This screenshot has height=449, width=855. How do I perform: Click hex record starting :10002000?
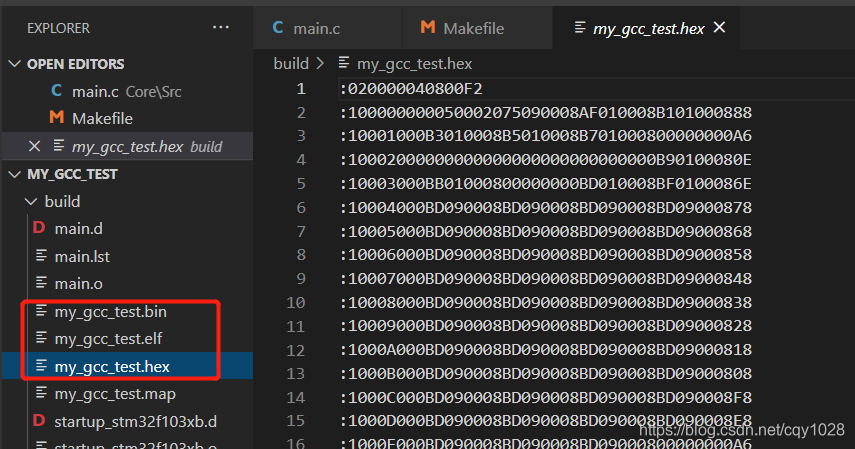(x=545, y=160)
